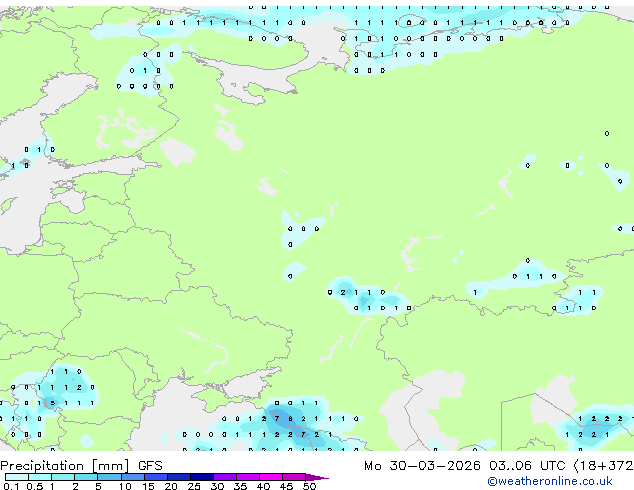Select the 2–5 mm legend color swatch
Screen dimensions: 634x490
86,477
